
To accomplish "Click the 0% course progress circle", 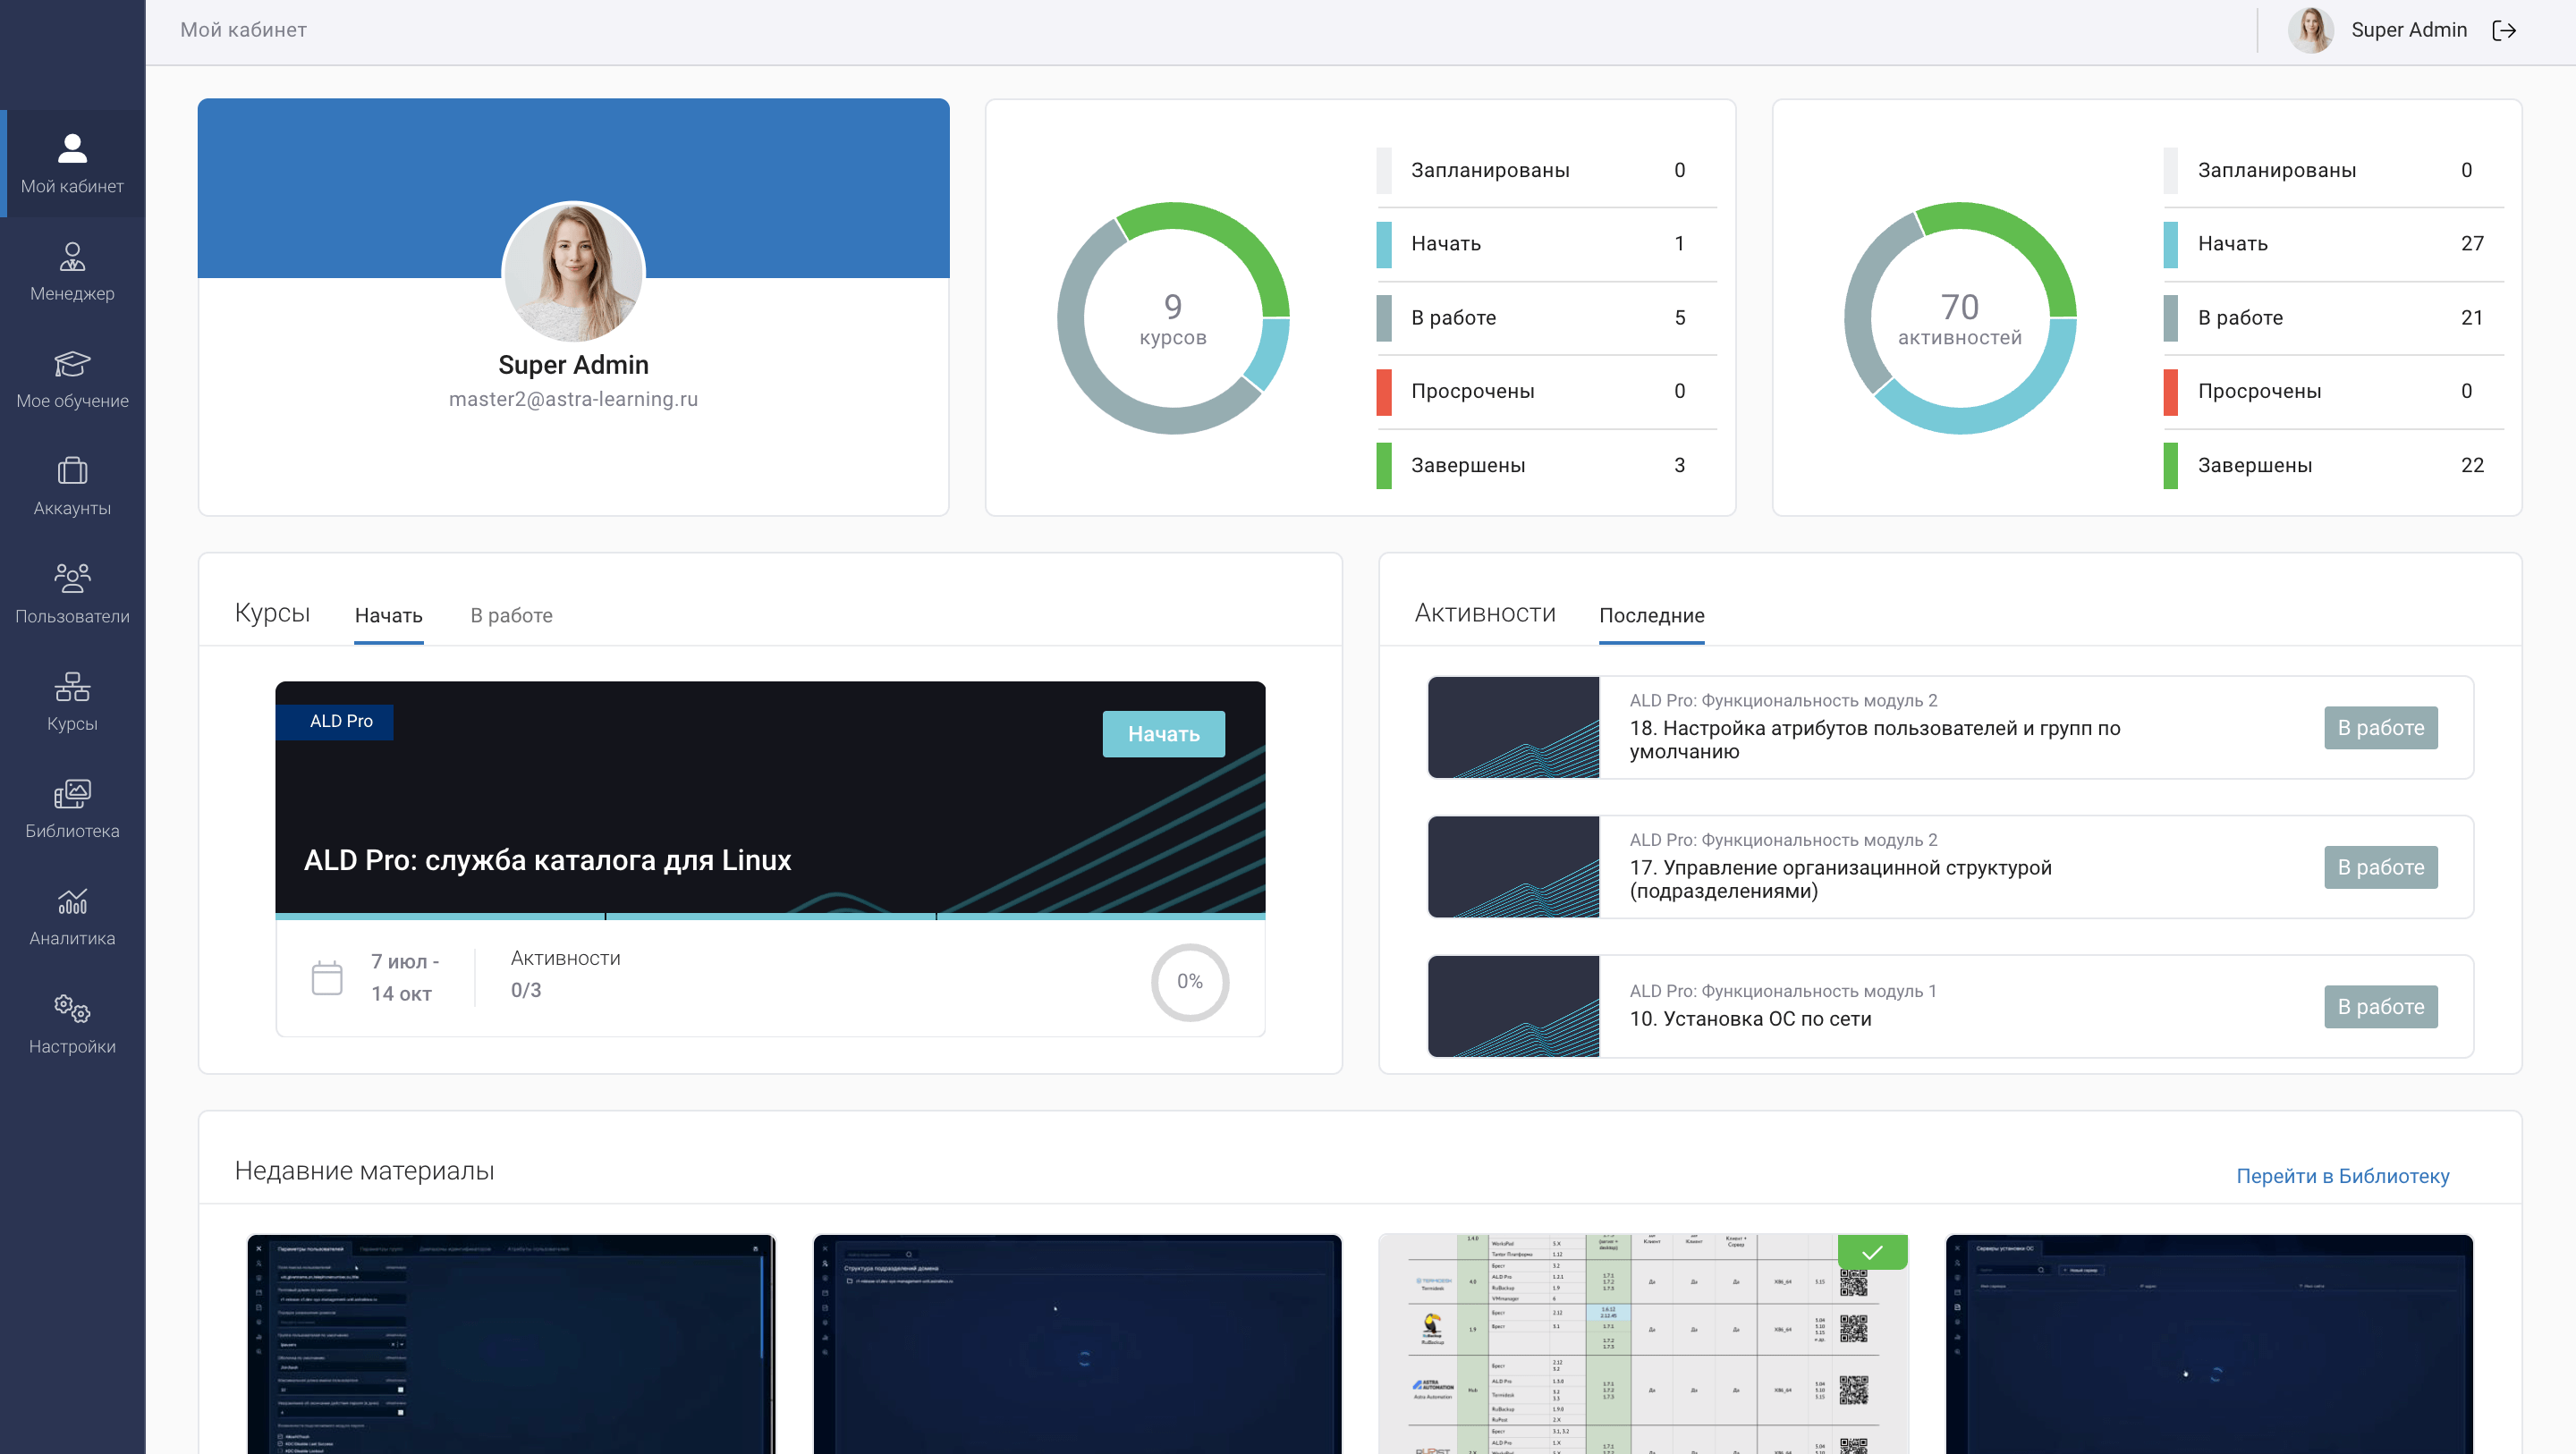I will pyautogui.click(x=1189, y=981).
